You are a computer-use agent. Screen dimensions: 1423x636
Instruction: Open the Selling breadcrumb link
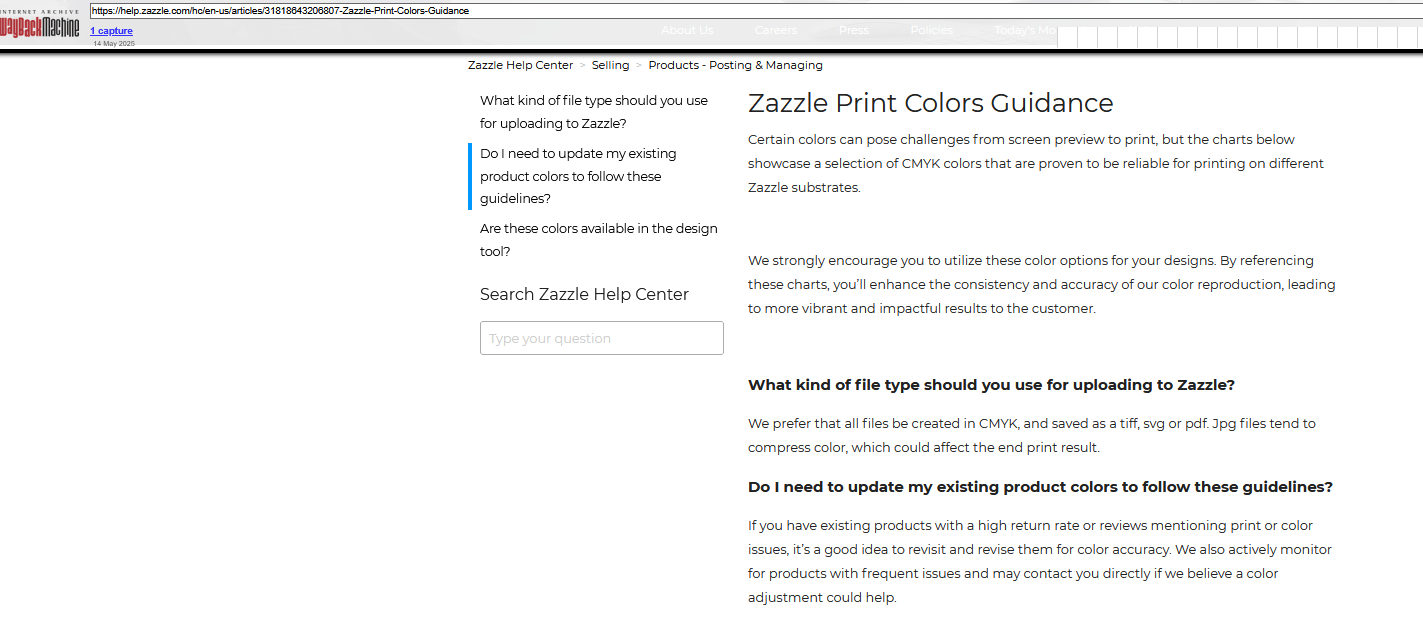pyautogui.click(x=610, y=65)
